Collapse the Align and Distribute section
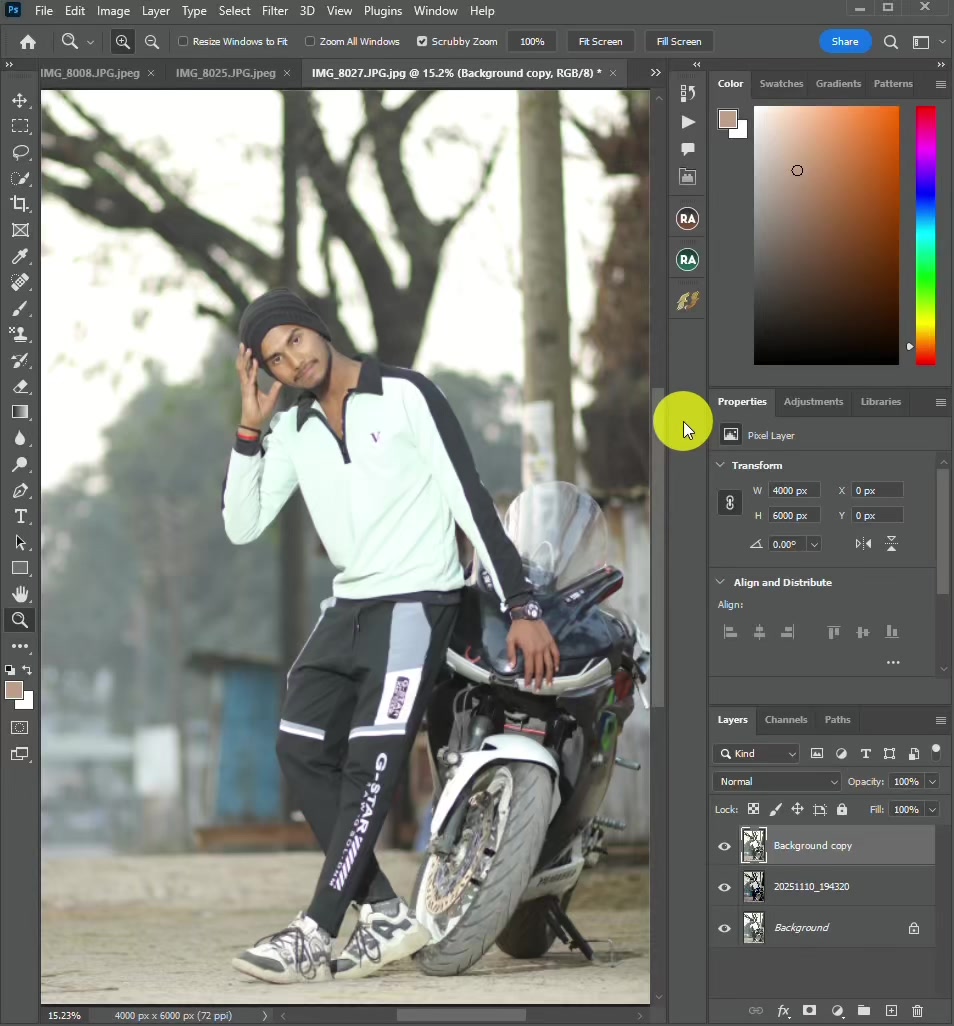The height and width of the screenshot is (1026, 954). 720,582
